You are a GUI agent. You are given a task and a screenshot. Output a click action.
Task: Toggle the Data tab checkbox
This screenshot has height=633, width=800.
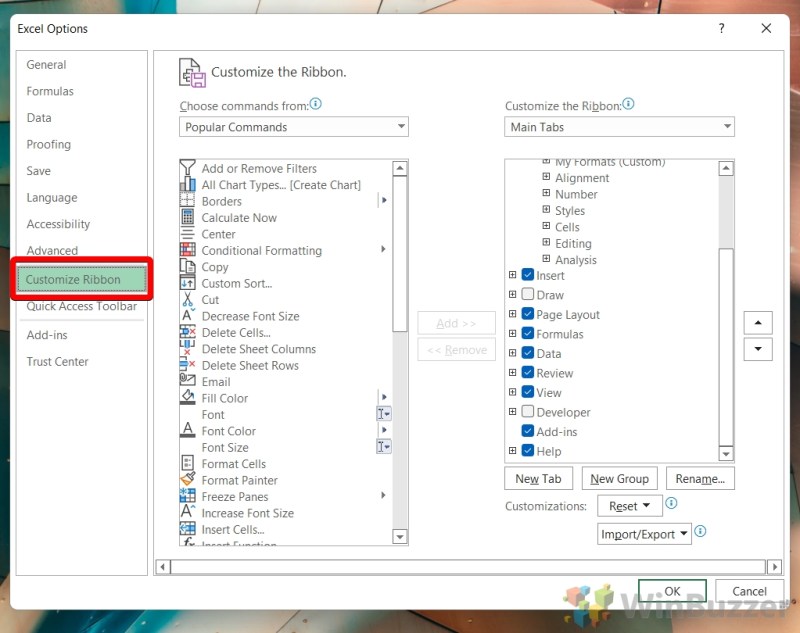click(528, 352)
